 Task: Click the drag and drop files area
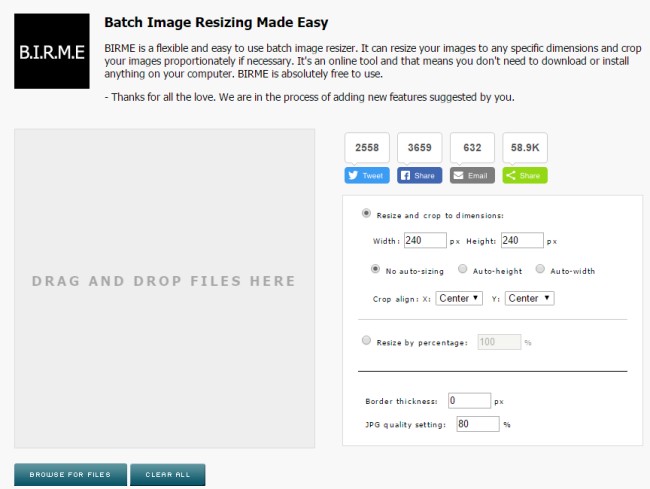(165, 288)
